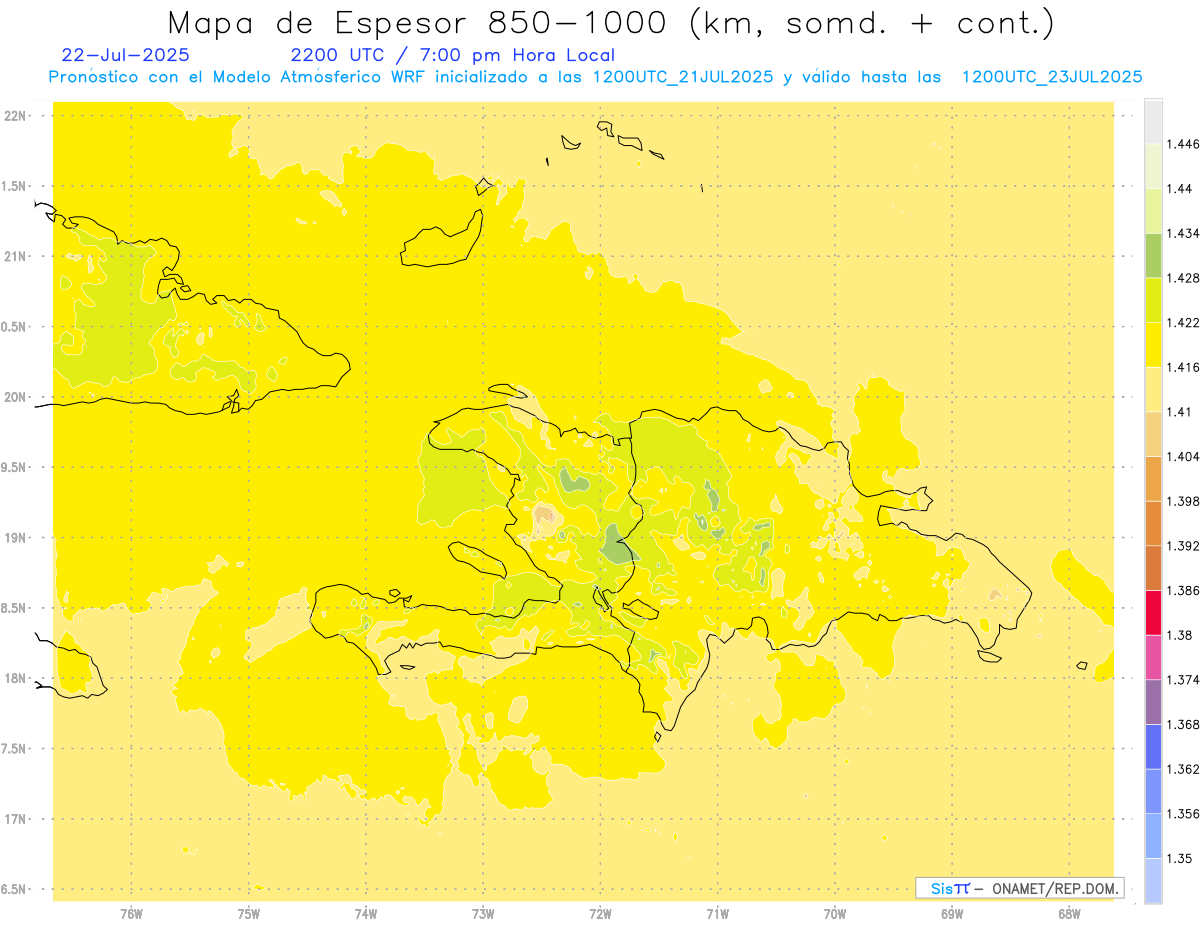This screenshot has width=1200, height=927.
Task: Pick the bright yellow legend band 1.416 to 1.422
Action: (1153, 345)
